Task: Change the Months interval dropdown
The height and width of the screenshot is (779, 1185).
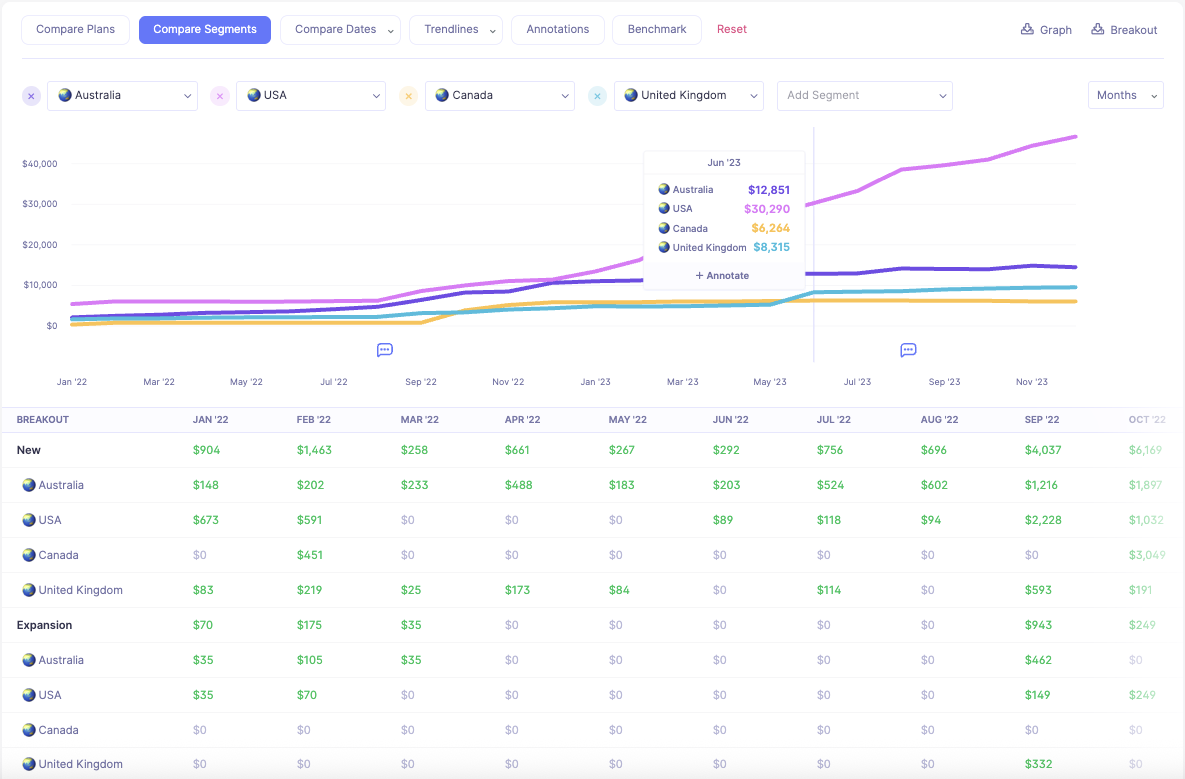Action: click(x=1125, y=95)
